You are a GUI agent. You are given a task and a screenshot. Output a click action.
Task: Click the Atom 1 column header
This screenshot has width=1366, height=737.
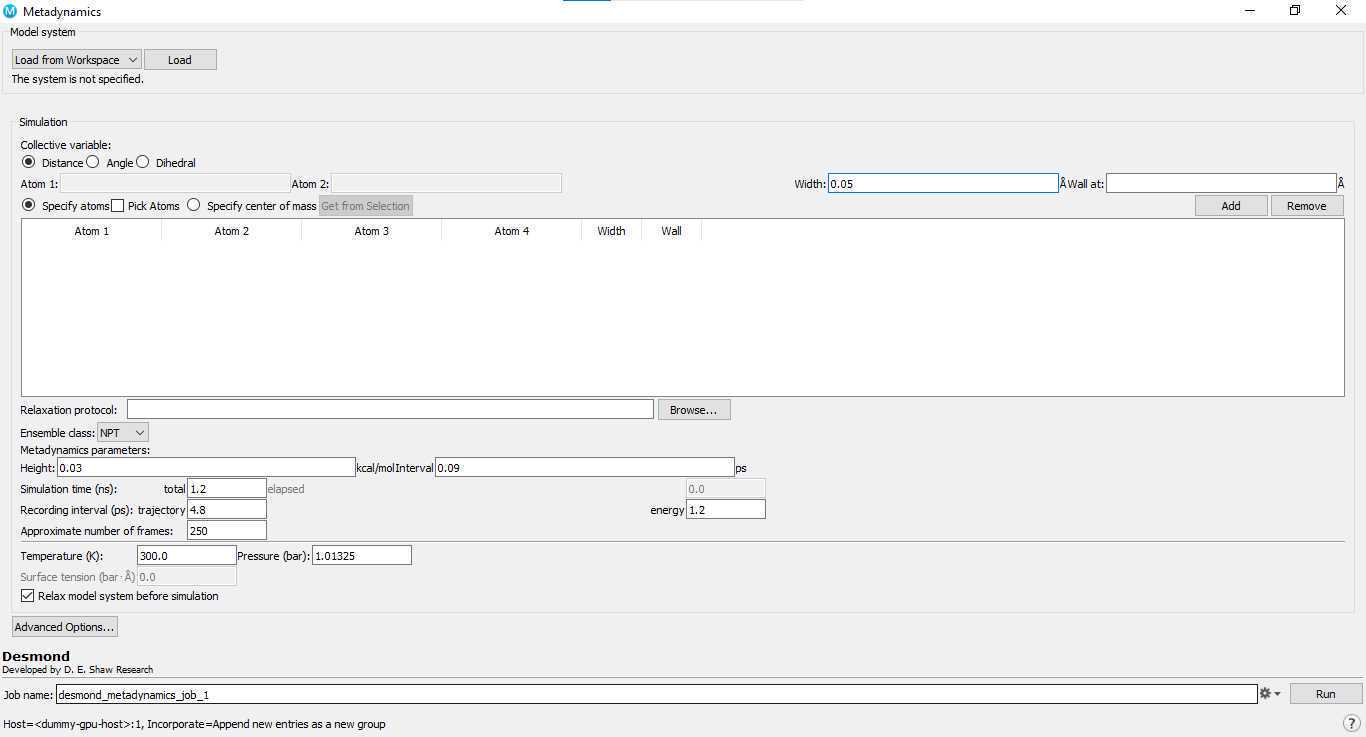click(92, 231)
